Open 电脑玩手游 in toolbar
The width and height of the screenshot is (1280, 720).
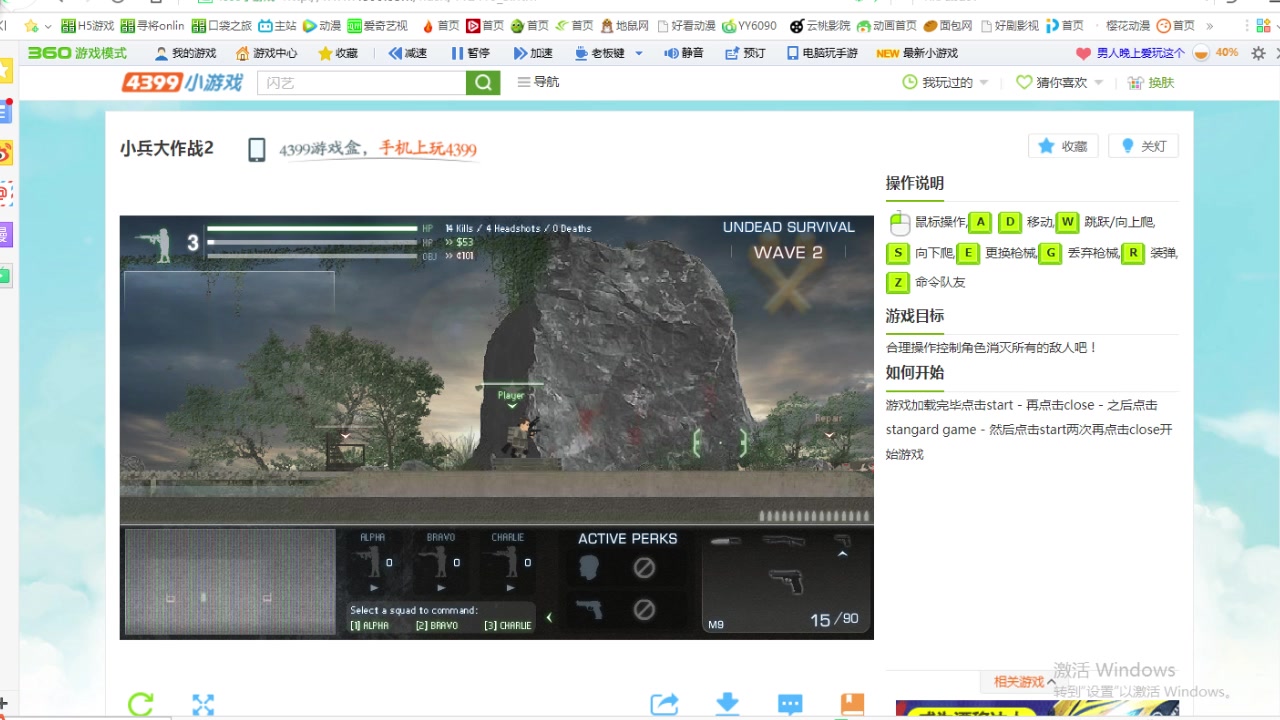pos(822,53)
